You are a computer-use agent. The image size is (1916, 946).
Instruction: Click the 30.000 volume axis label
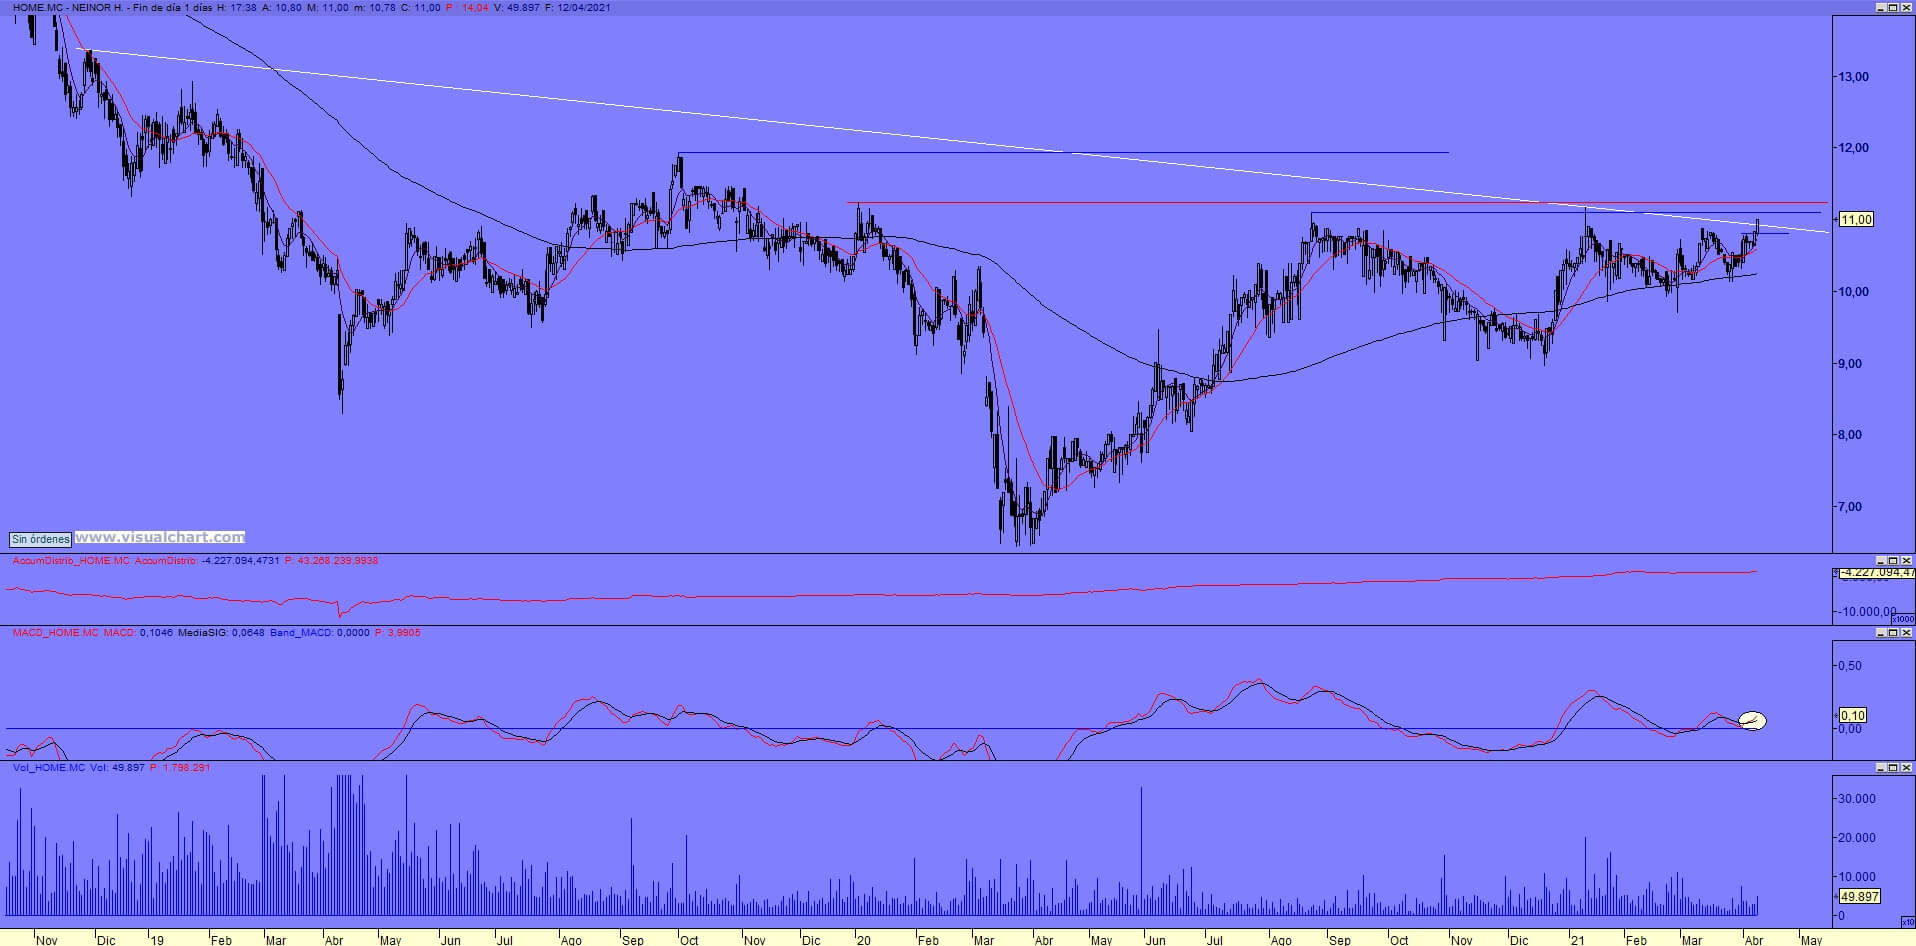[x=1856, y=799]
